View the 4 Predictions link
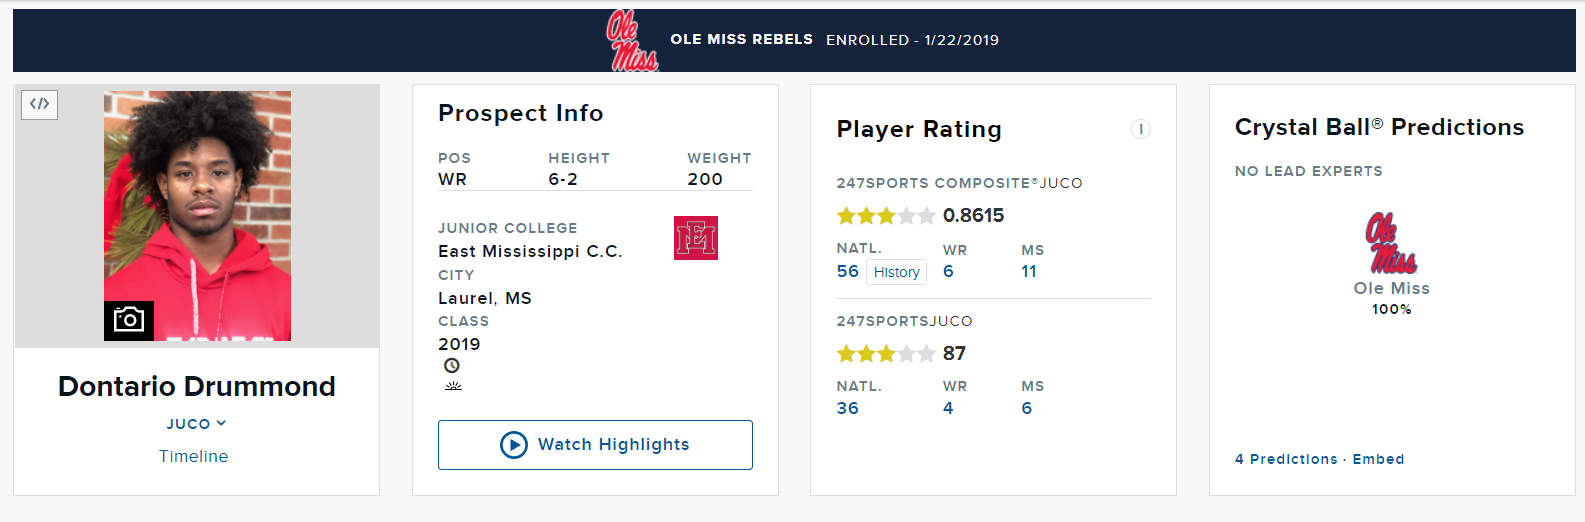 (1286, 459)
